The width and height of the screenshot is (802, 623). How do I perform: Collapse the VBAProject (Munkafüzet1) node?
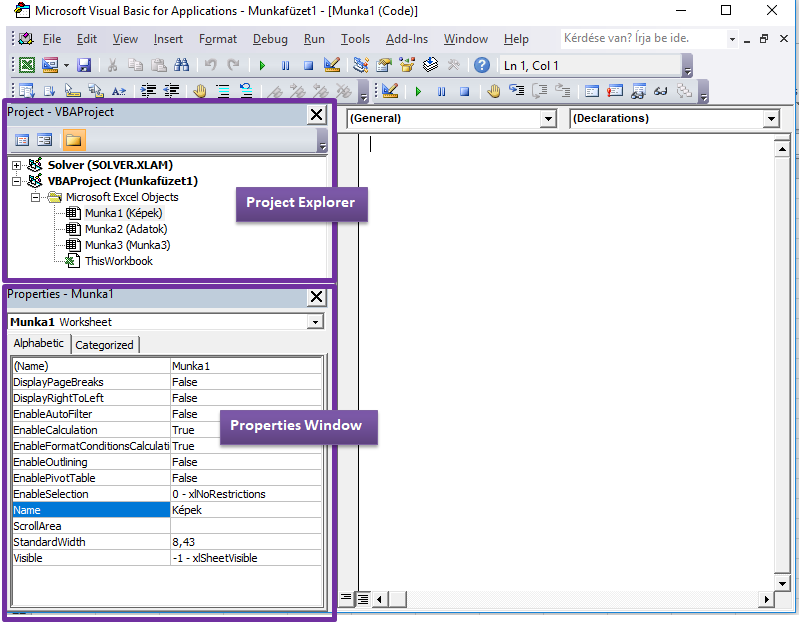click(x=16, y=181)
